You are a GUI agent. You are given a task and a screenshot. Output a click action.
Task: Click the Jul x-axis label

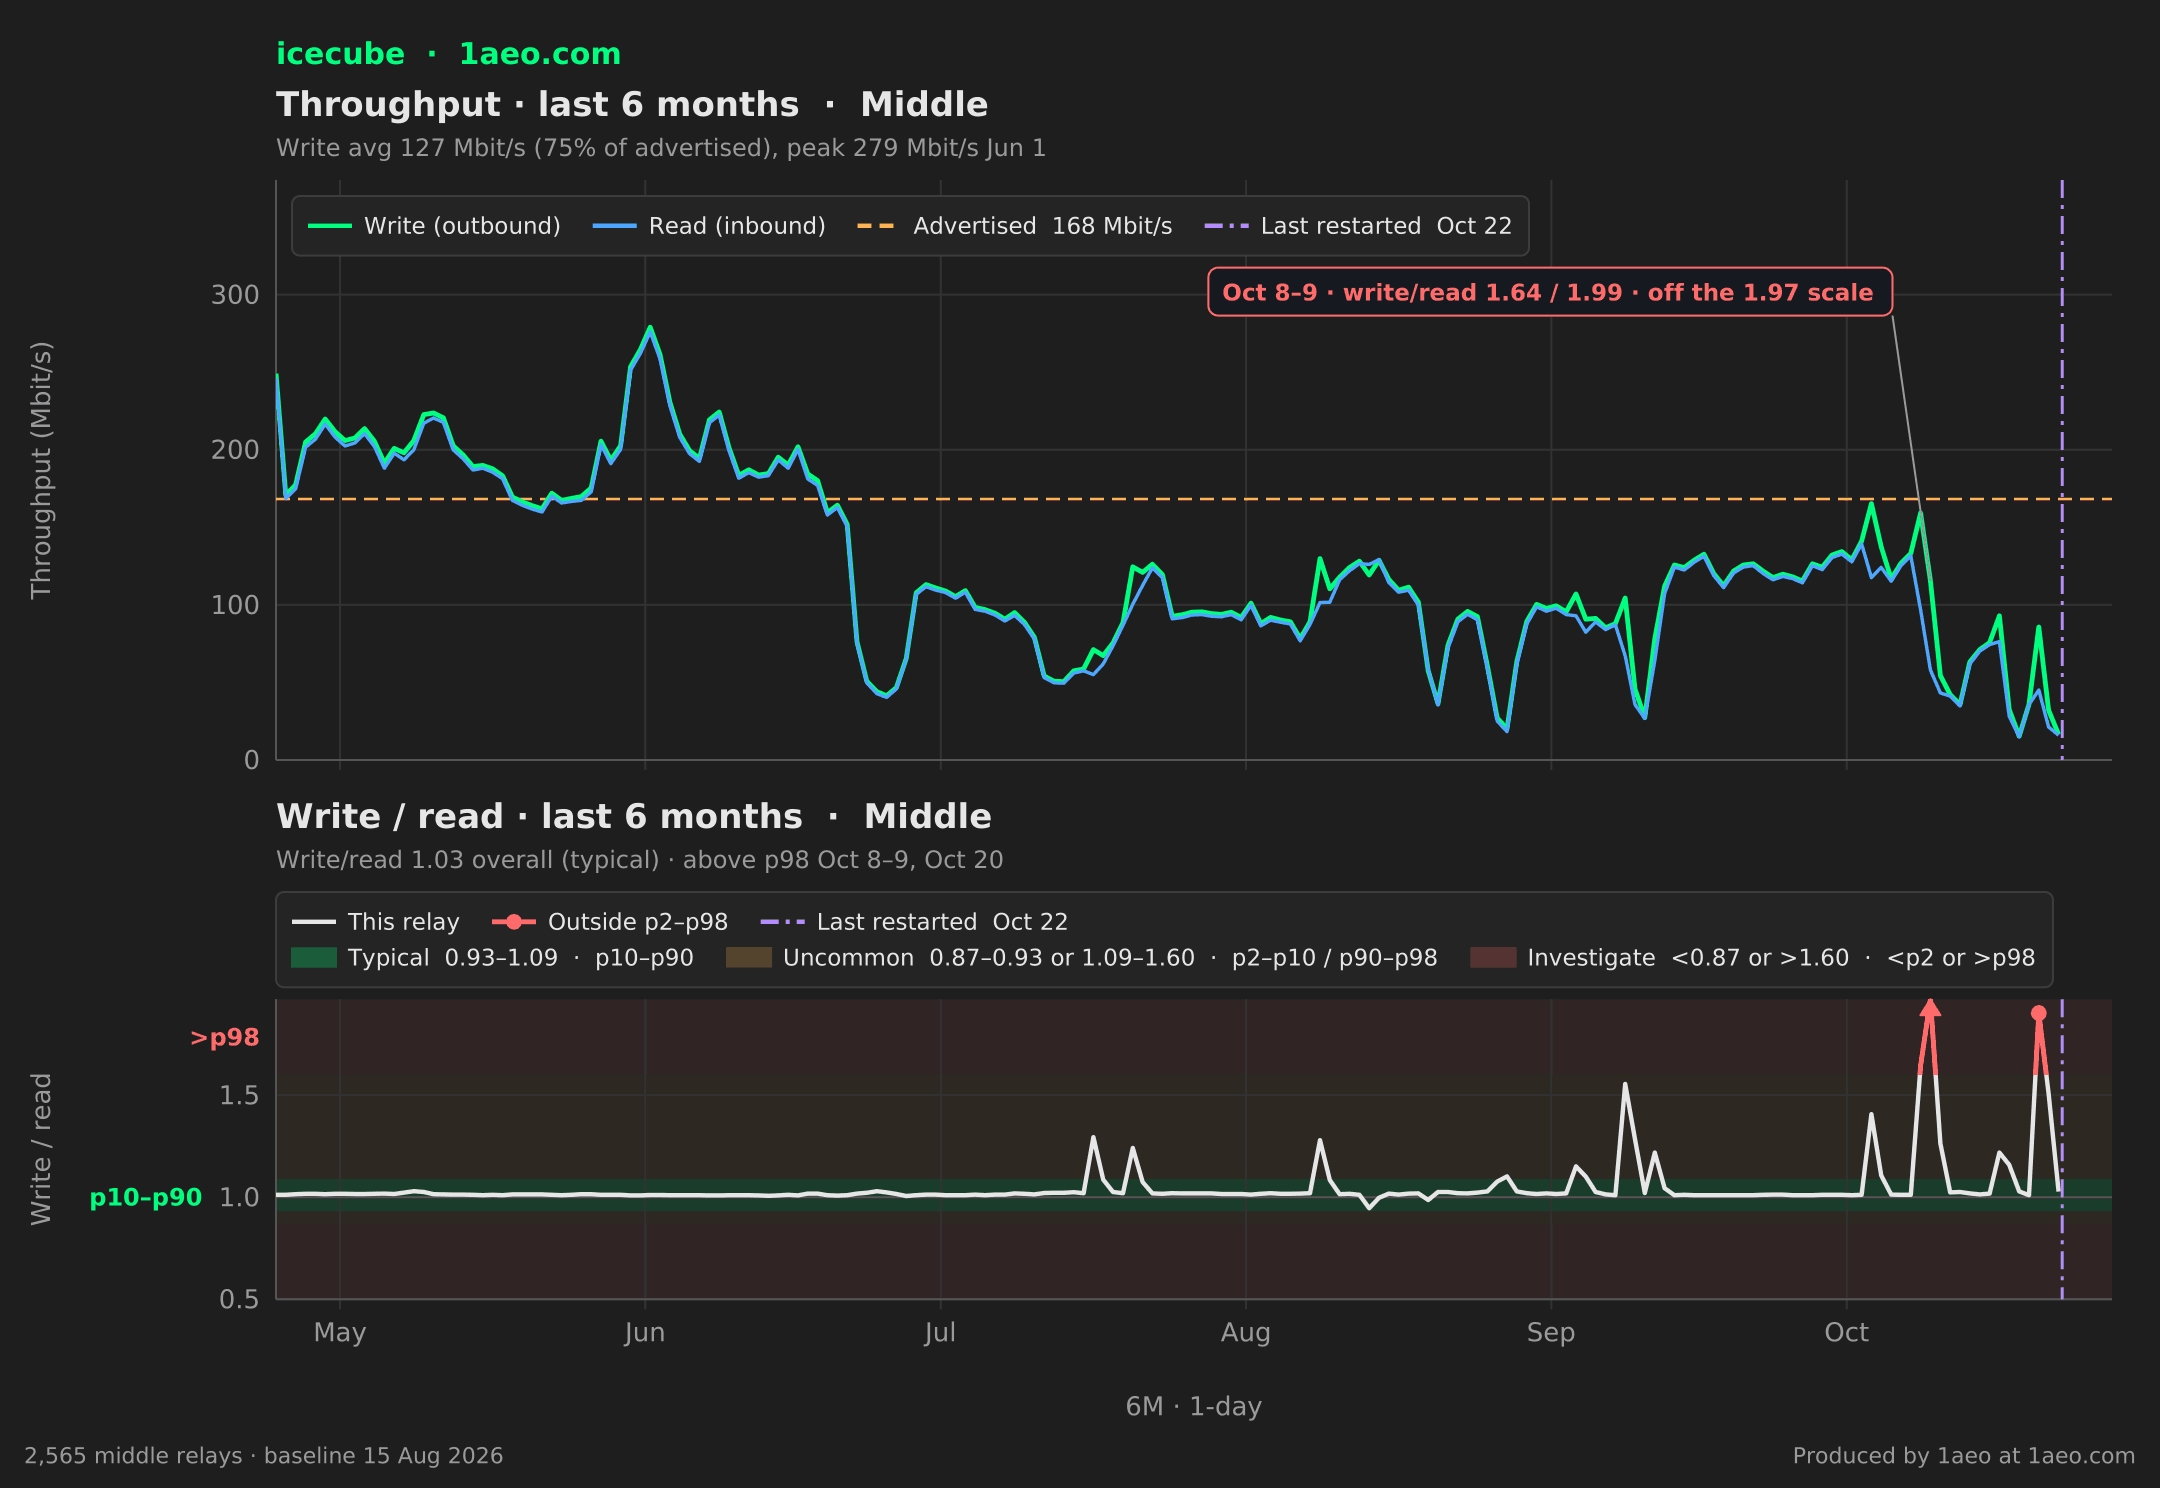940,1333
